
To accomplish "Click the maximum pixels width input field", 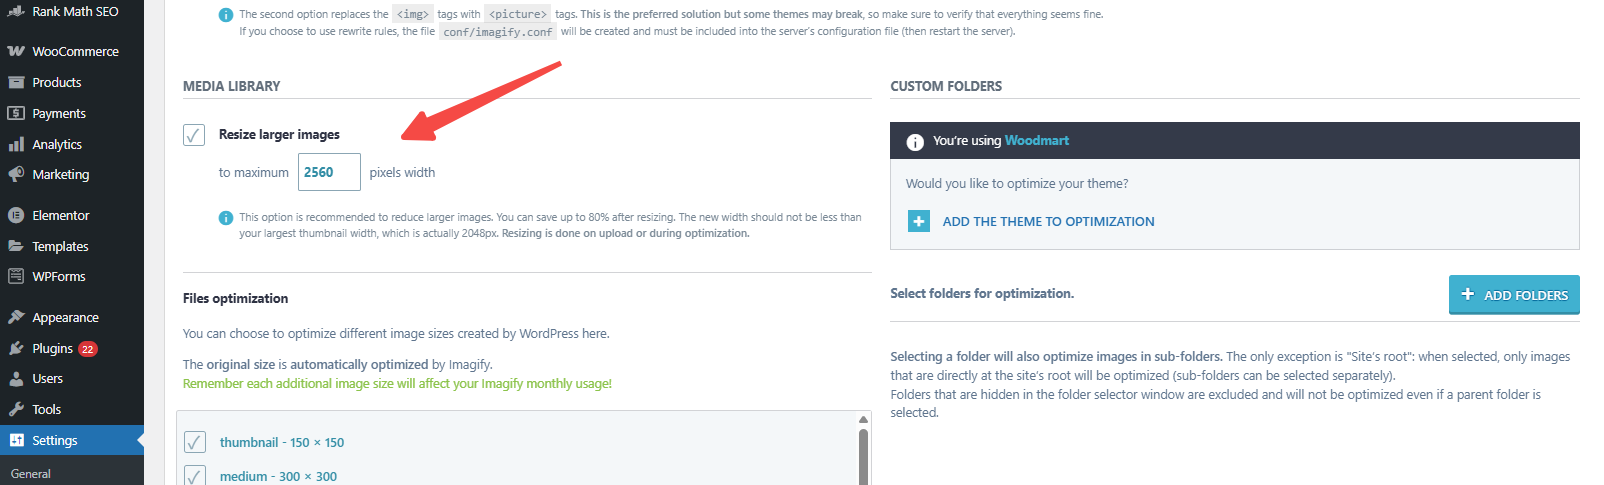I will tap(329, 172).
